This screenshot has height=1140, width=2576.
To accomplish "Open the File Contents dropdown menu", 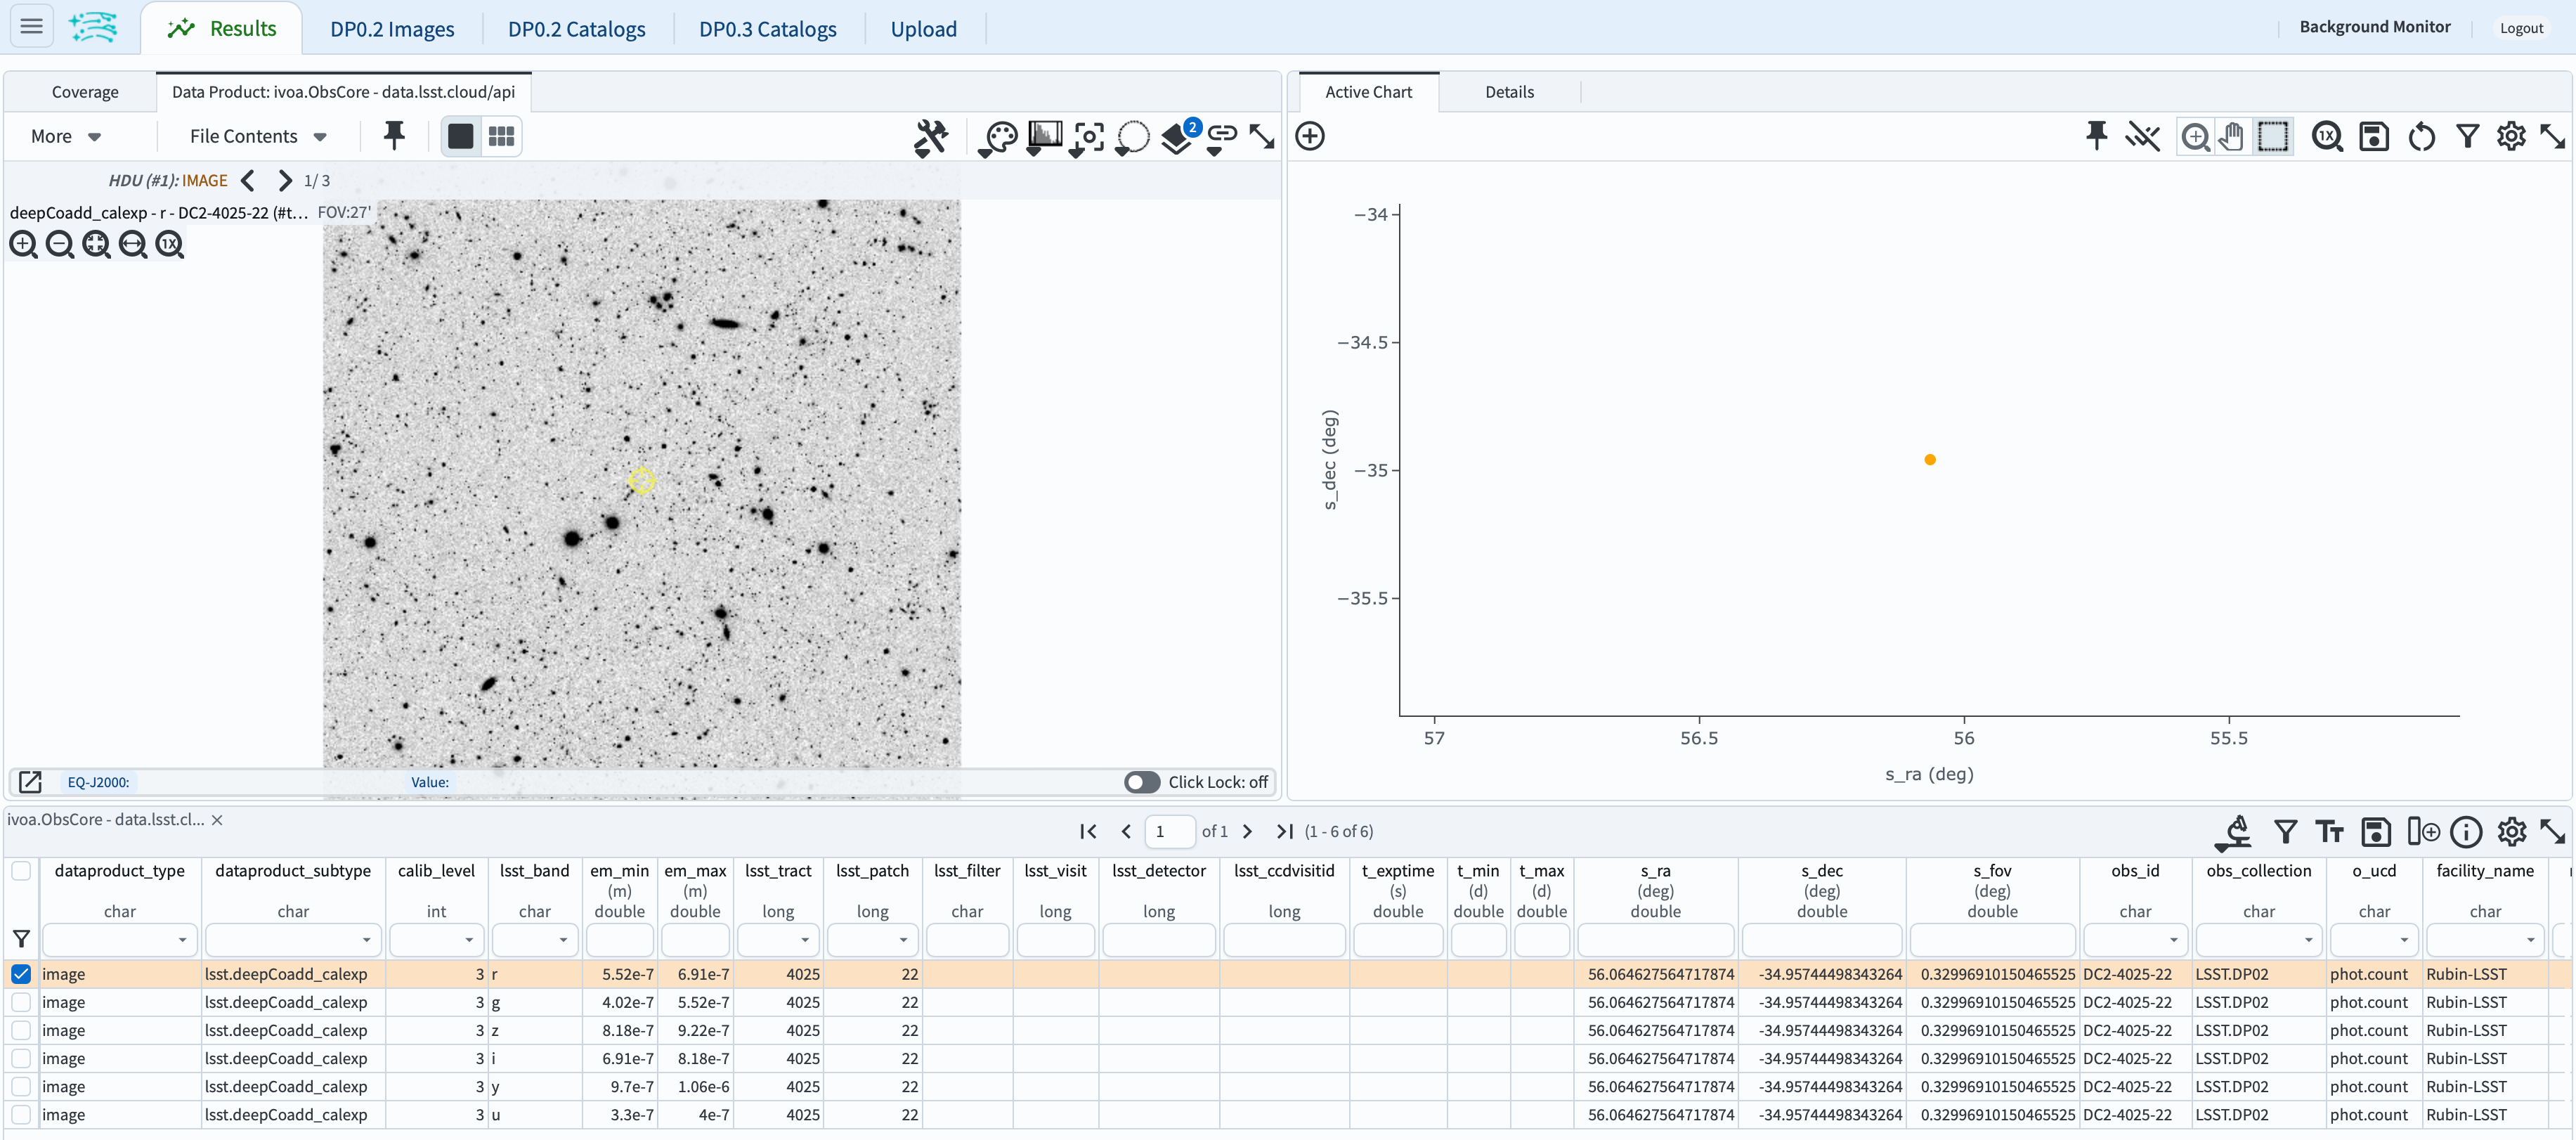I will pyautogui.click(x=254, y=136).
